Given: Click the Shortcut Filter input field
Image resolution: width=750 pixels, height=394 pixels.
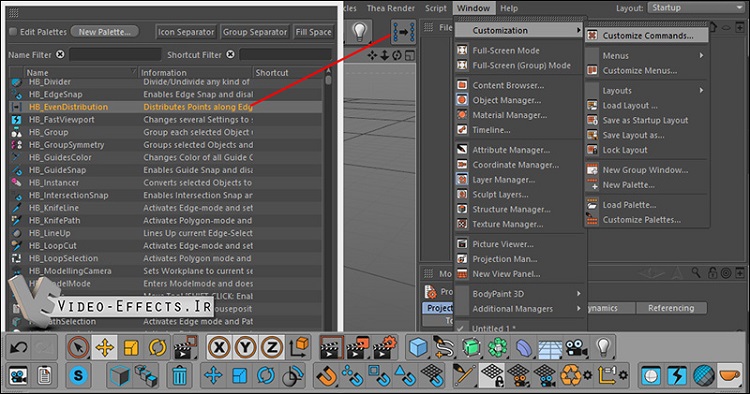Looking at the screenshot, I should pyautogui.click(x=285, y=55).
